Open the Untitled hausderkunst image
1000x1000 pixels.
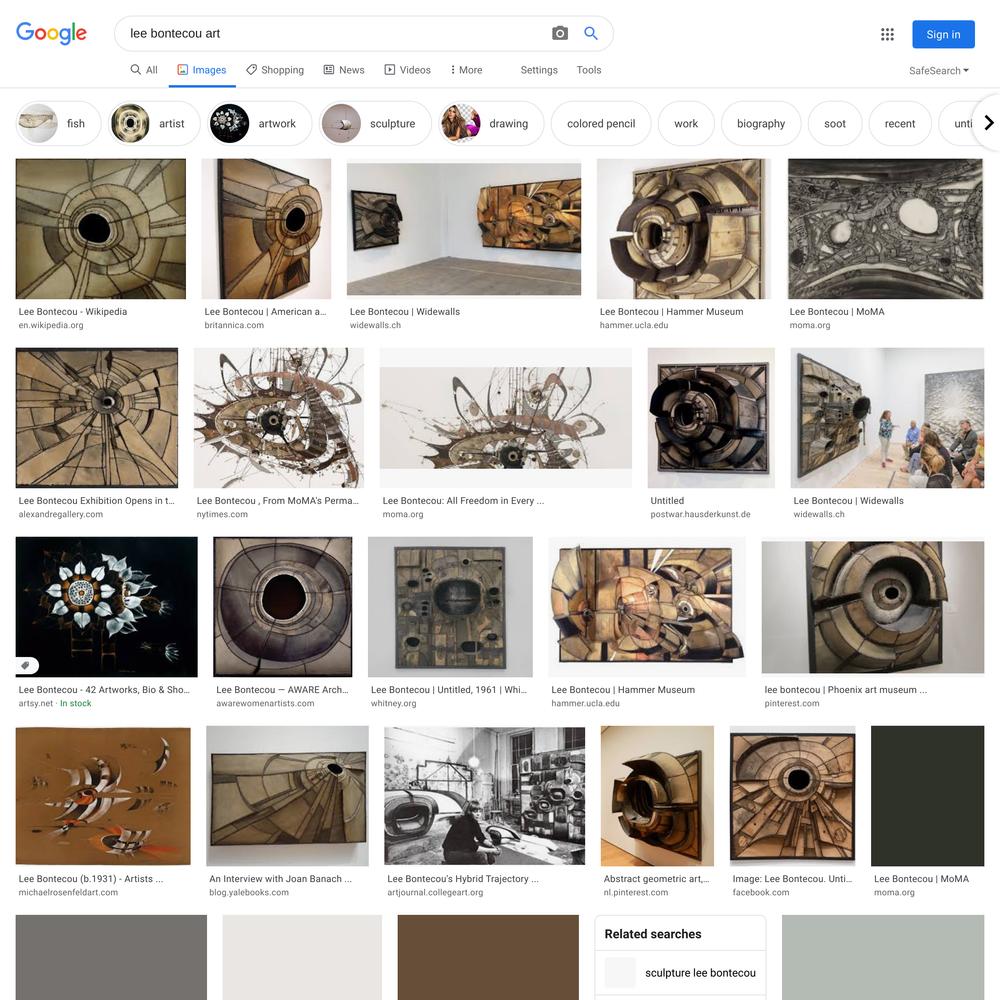tap(711, 417)
